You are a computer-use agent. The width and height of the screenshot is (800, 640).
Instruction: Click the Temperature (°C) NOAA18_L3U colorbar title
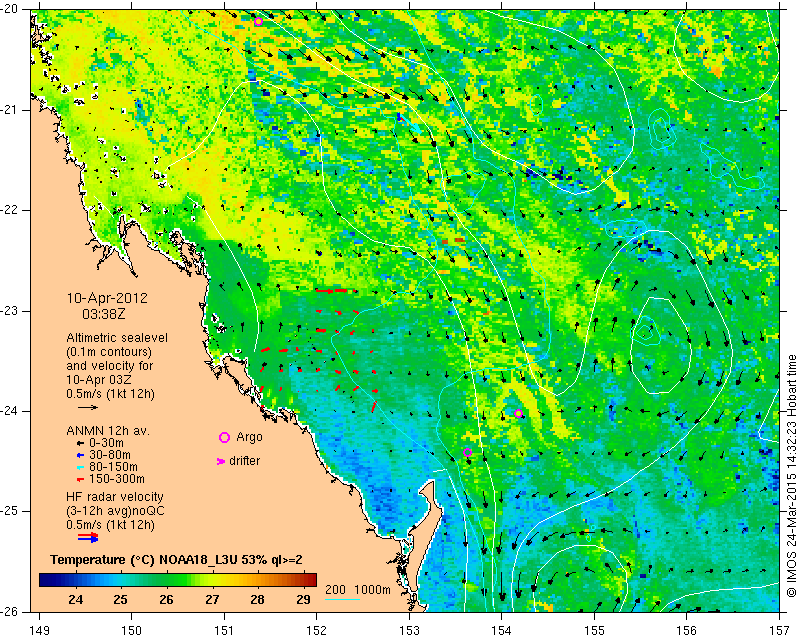pos(176,560)
